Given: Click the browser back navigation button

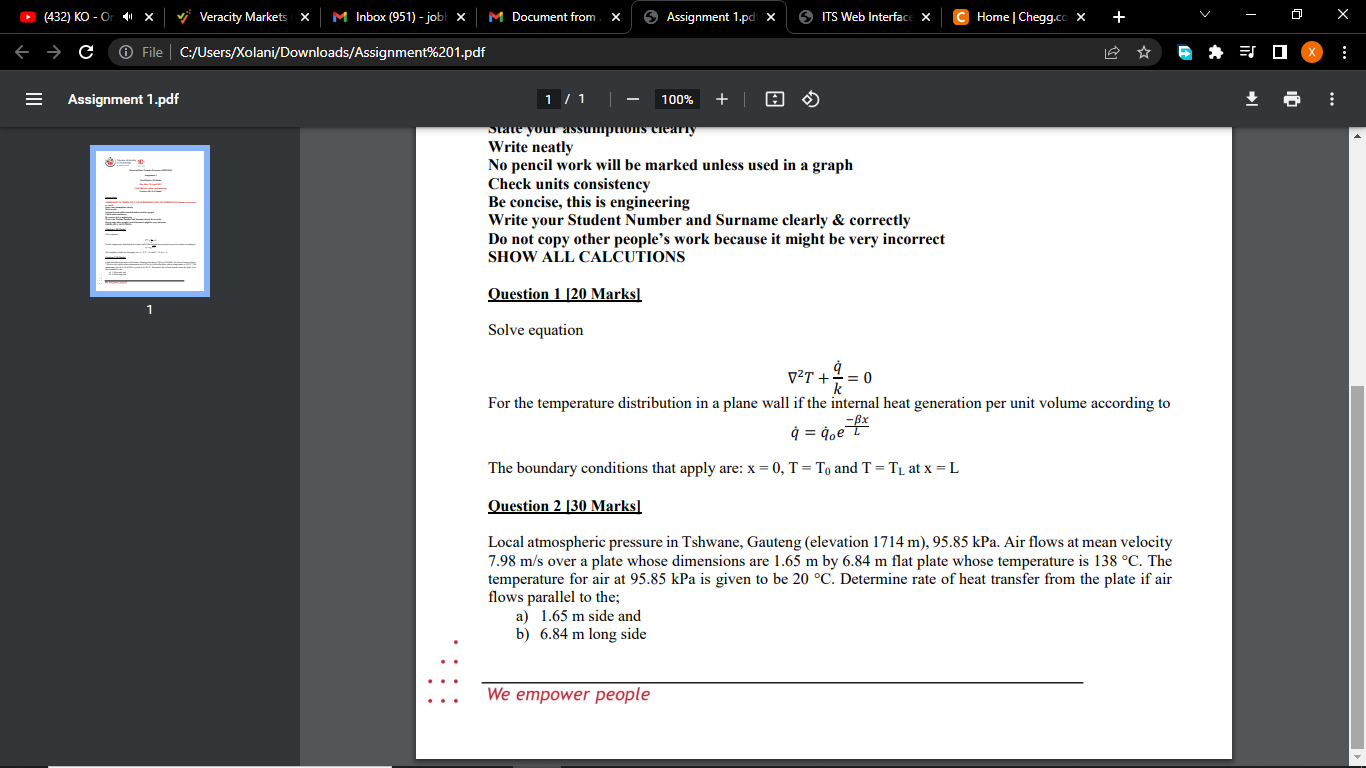Looking at the screenshot, I should (21, 52).
